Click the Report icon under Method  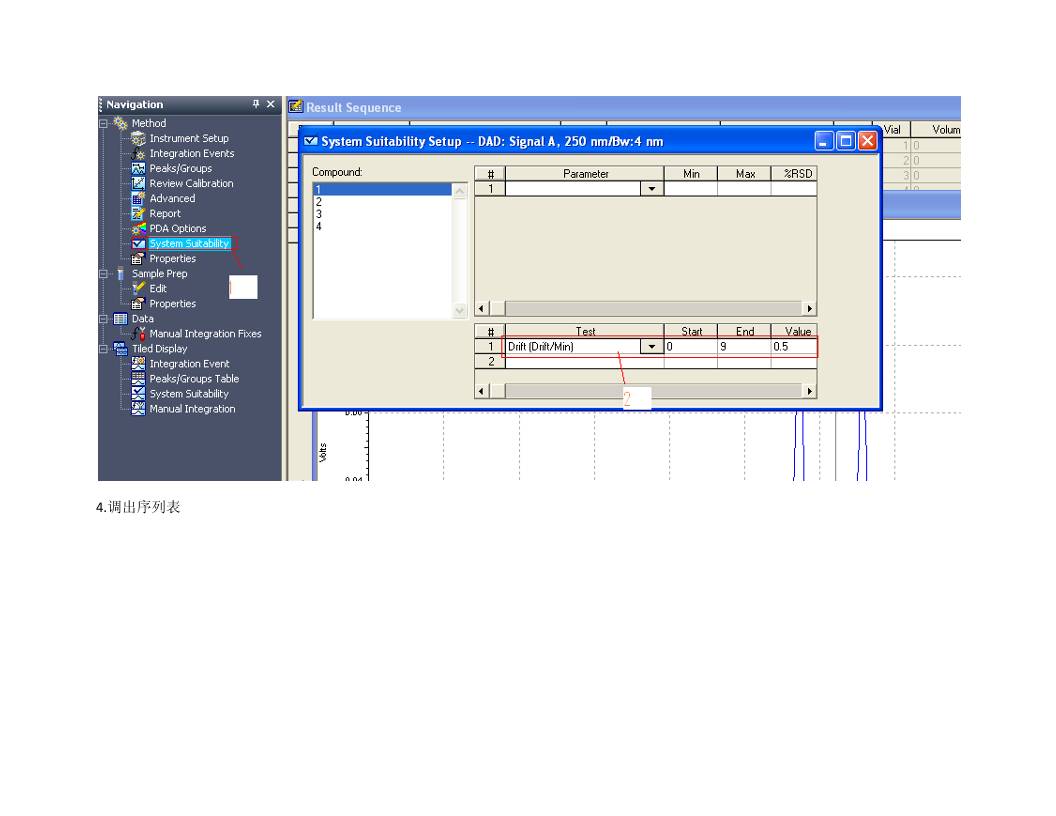click(x=138, y=214)
